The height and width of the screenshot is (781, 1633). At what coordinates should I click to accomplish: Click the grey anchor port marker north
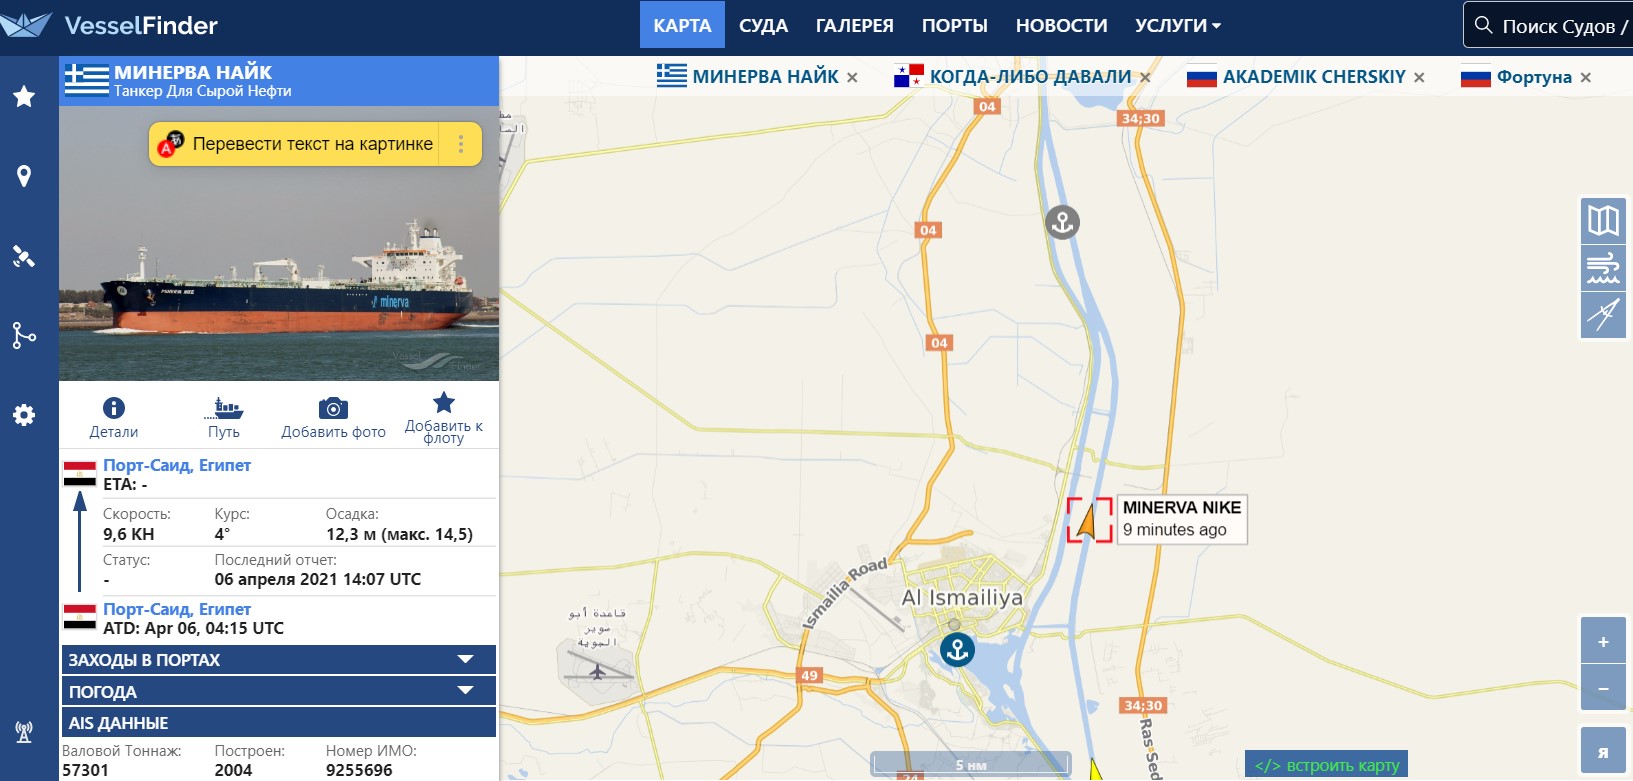pos(1062,222)
